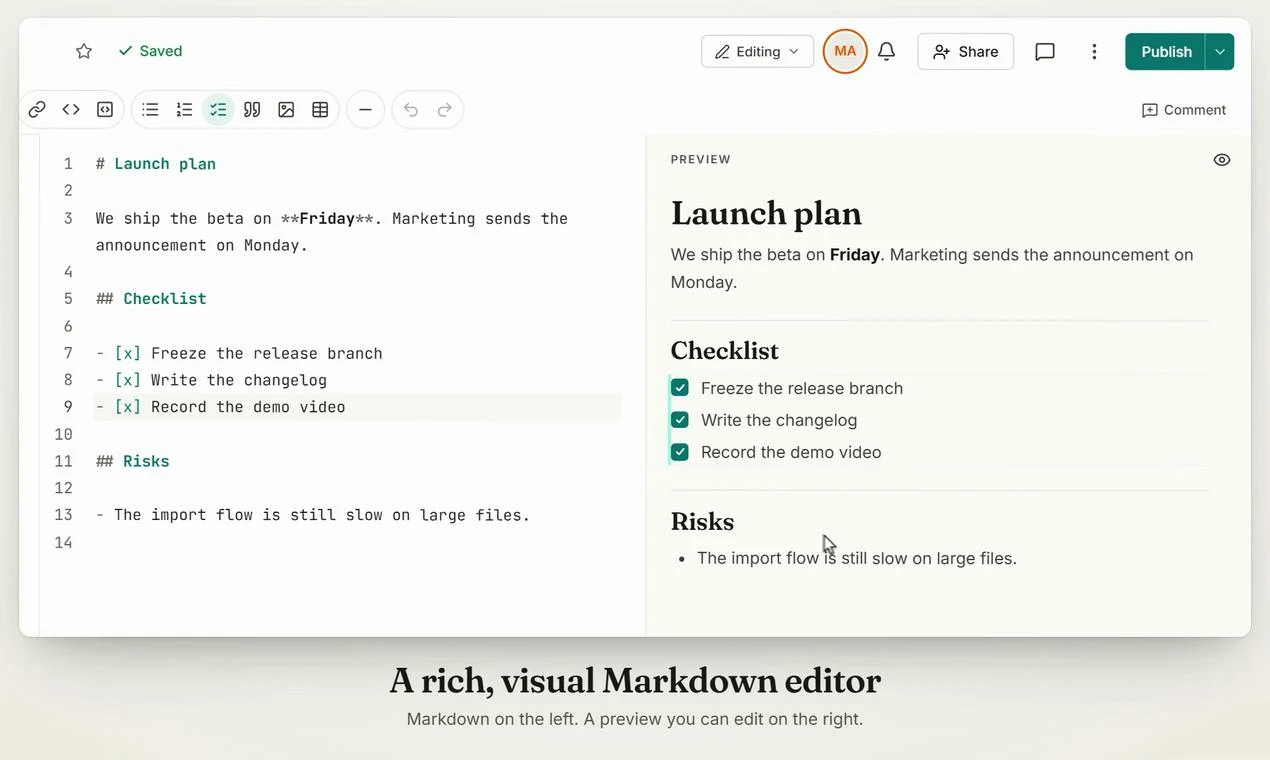The height and width of the screenshot is (760, 1270).
Task: Insert a horizontal rule divider
Action: click(x=365, y=110)
